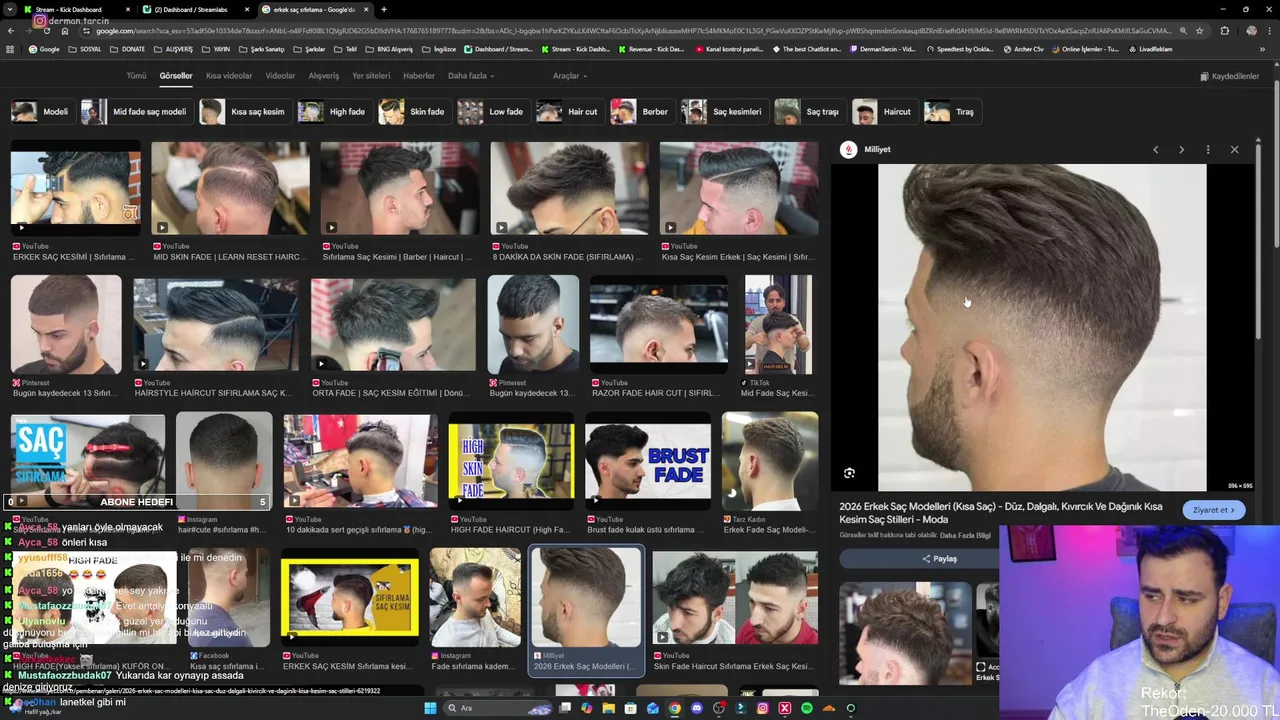Image resolution: width=1280 pixels, height=720 pixels.
Task: Open Discord from the taskbar
Action: [697, 708]
